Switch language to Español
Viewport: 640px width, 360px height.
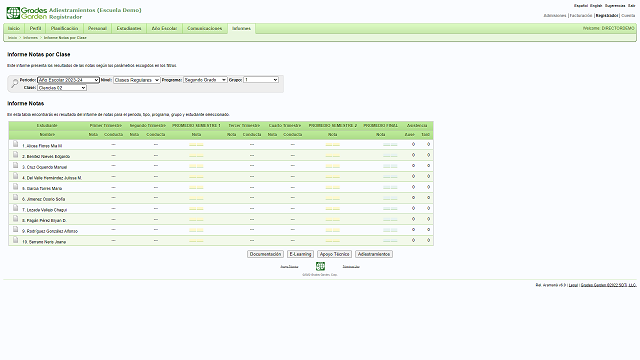pos(581,6)
